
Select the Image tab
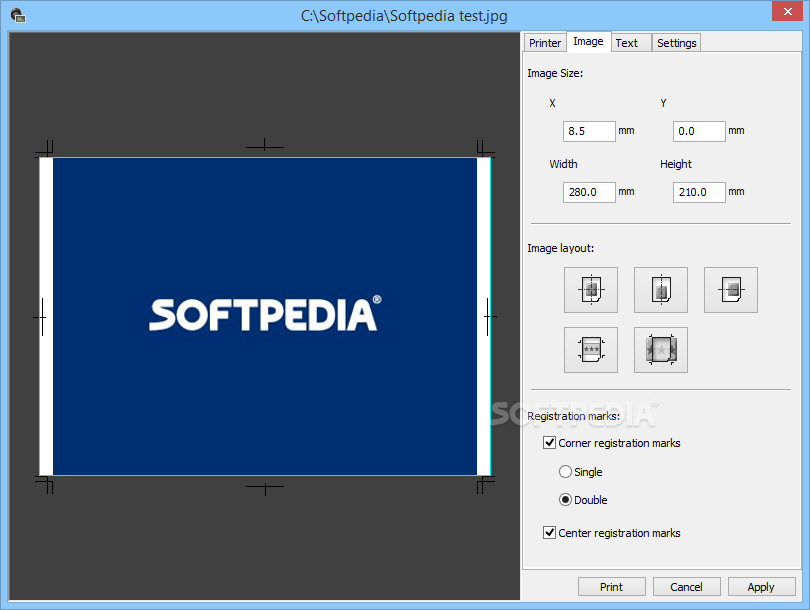click(588, 41)
